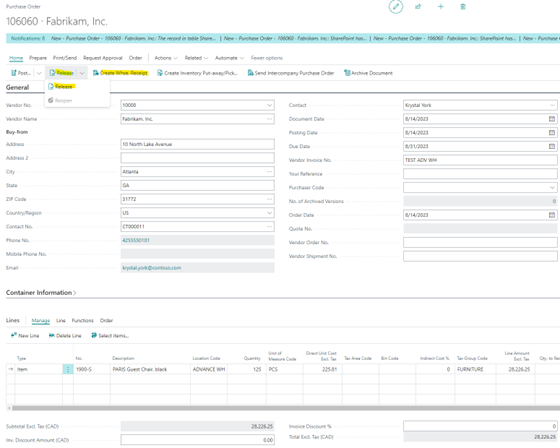The image size is (560, 448).
Task: Click ADVANCE WH location code cell
Action: pos(209,369)
